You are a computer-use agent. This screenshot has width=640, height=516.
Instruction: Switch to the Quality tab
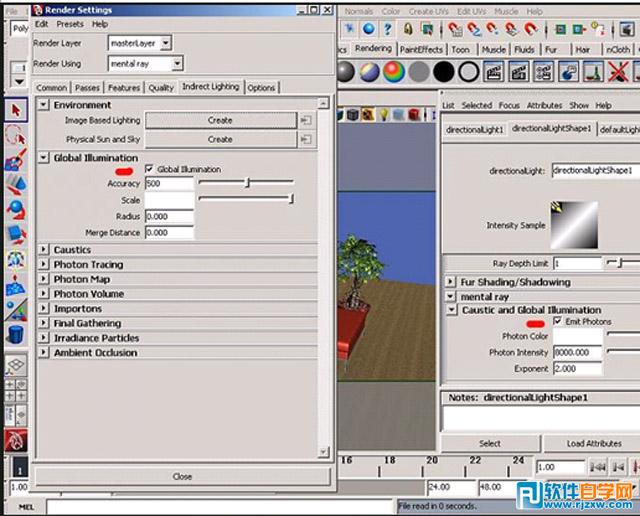pyautogui.click(x=161, y=87)
